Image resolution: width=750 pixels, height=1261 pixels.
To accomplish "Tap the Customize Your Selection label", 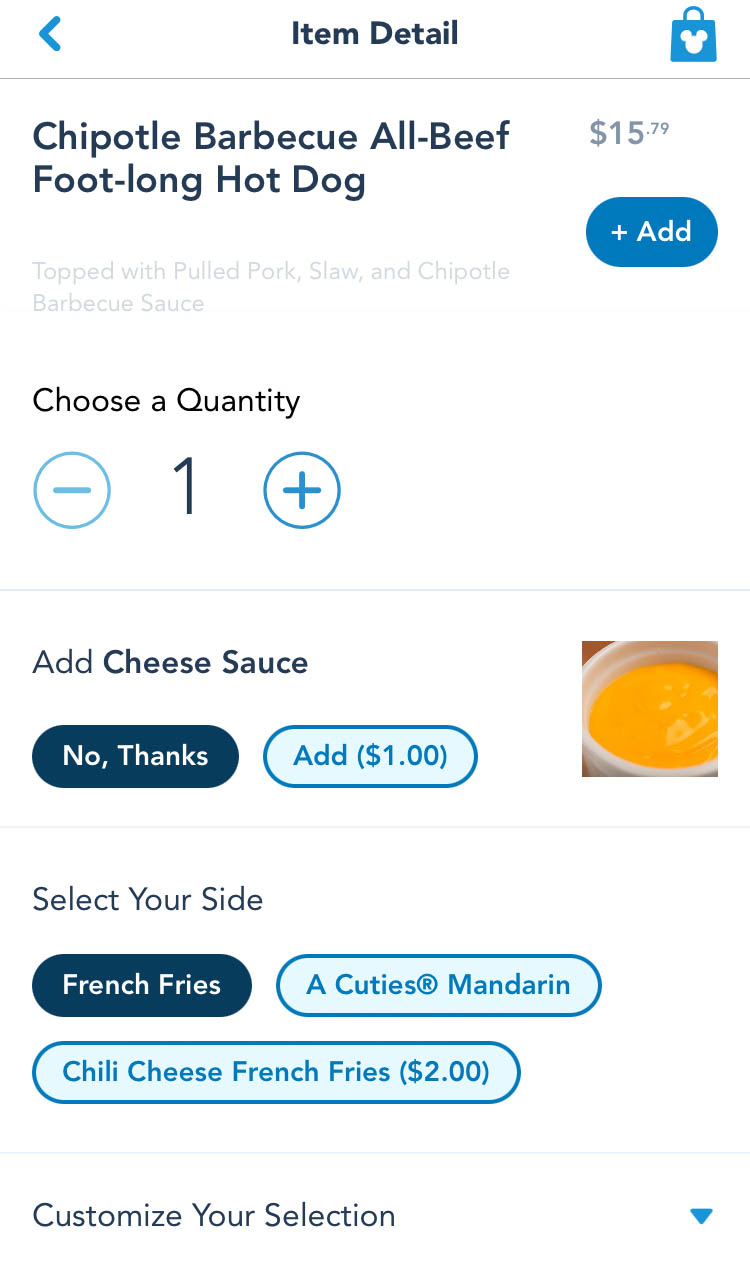I will pyautogui.click(x=214, y=1215).
